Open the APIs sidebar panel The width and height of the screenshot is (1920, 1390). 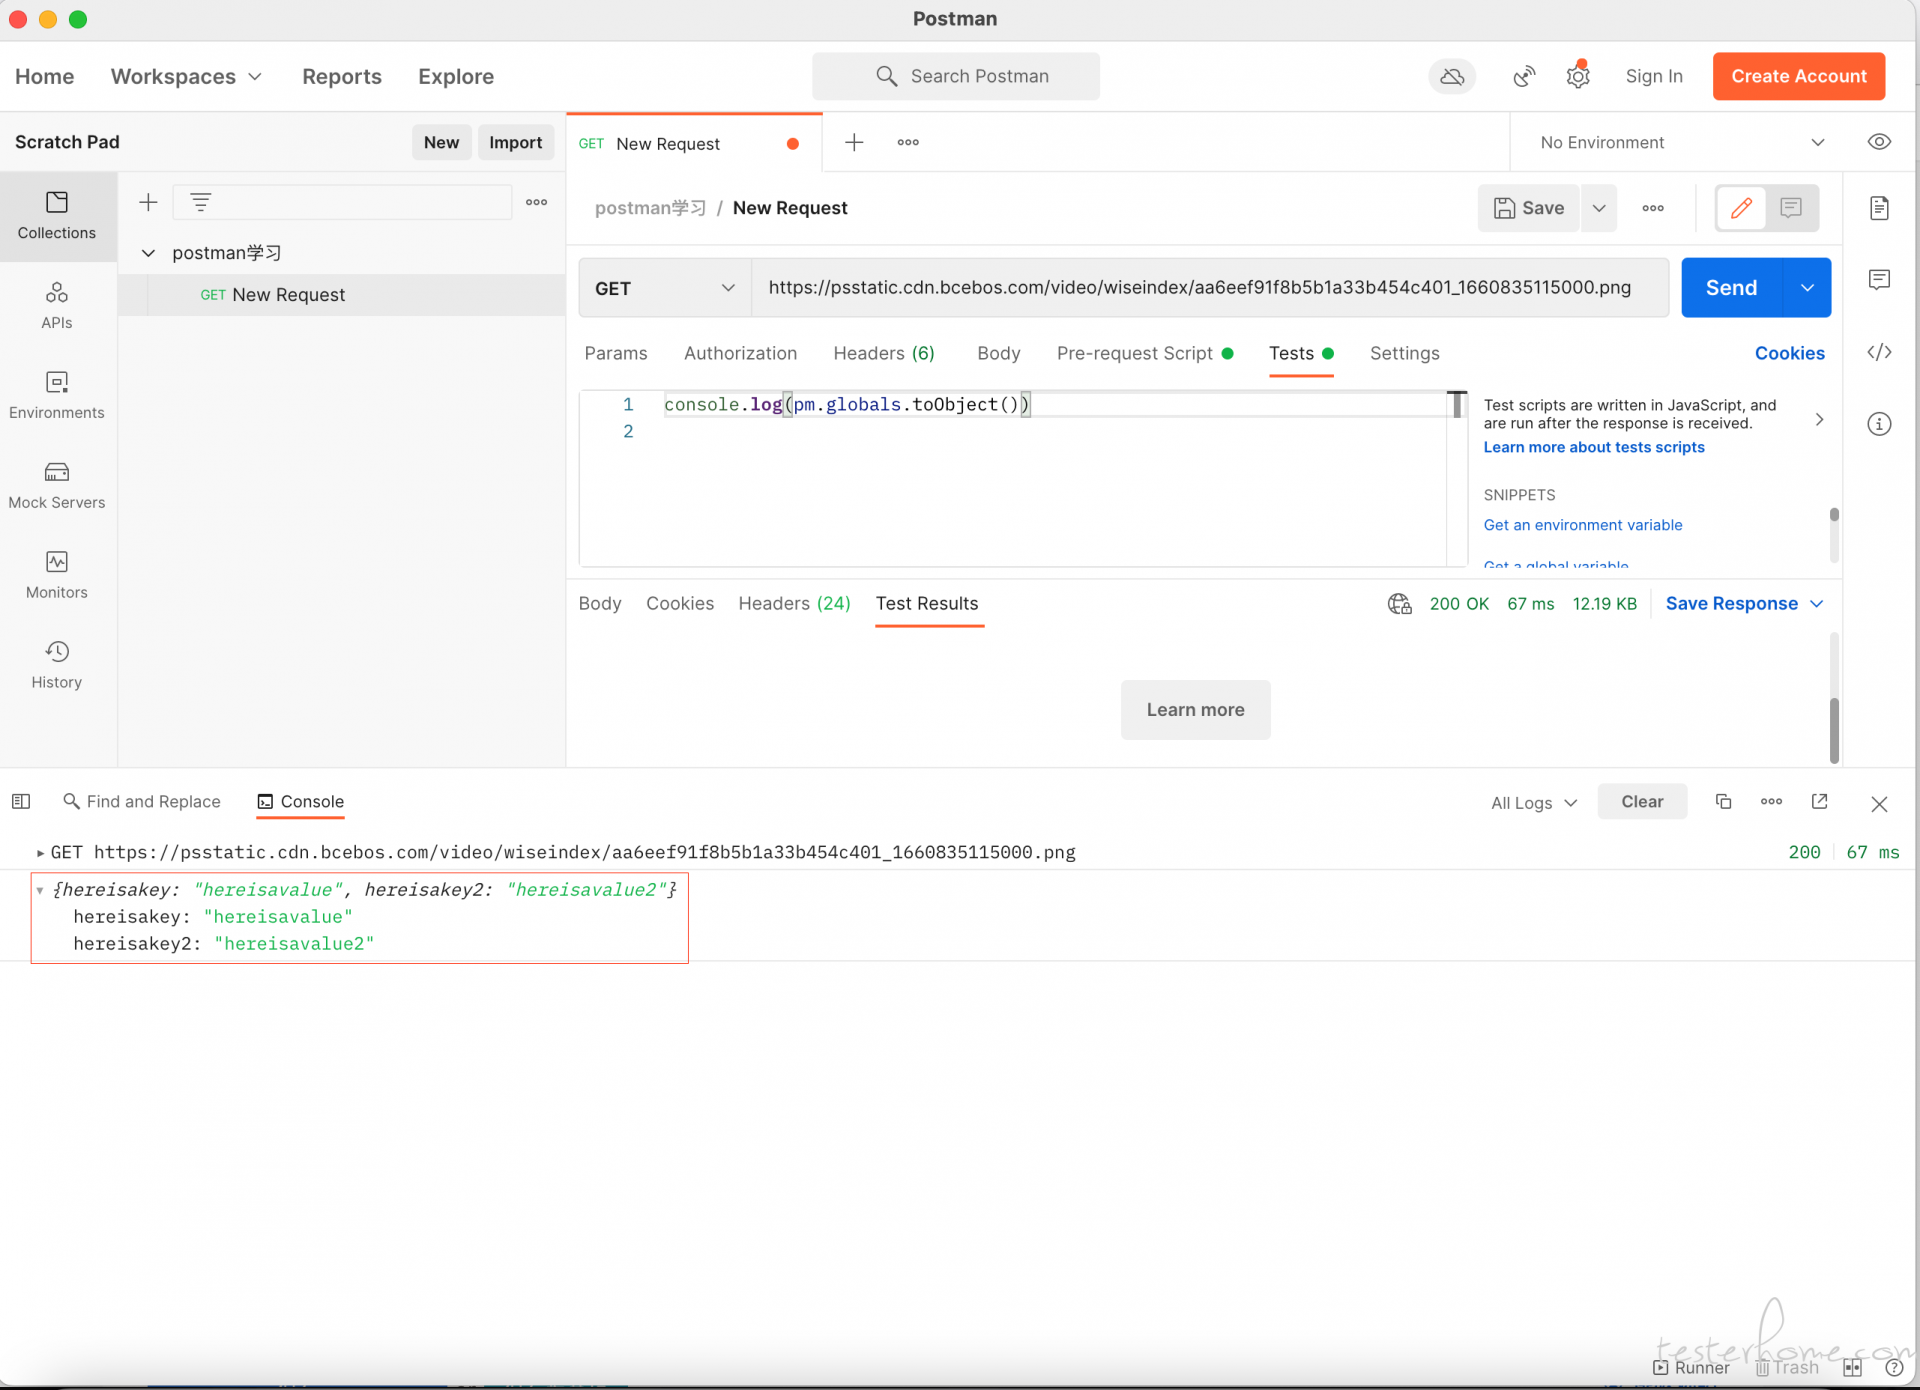(x=57, y=306)
